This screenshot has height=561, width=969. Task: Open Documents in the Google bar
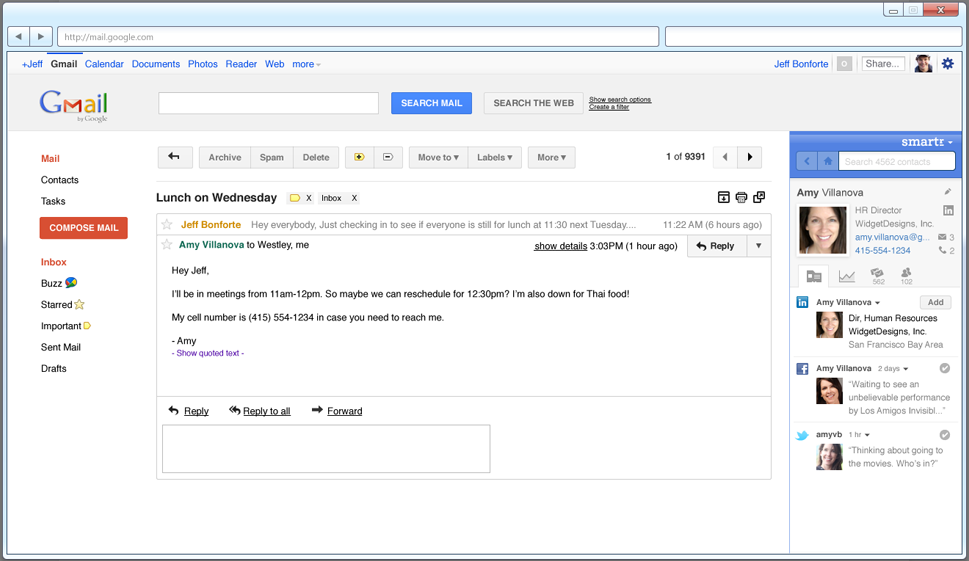point(156,64)
